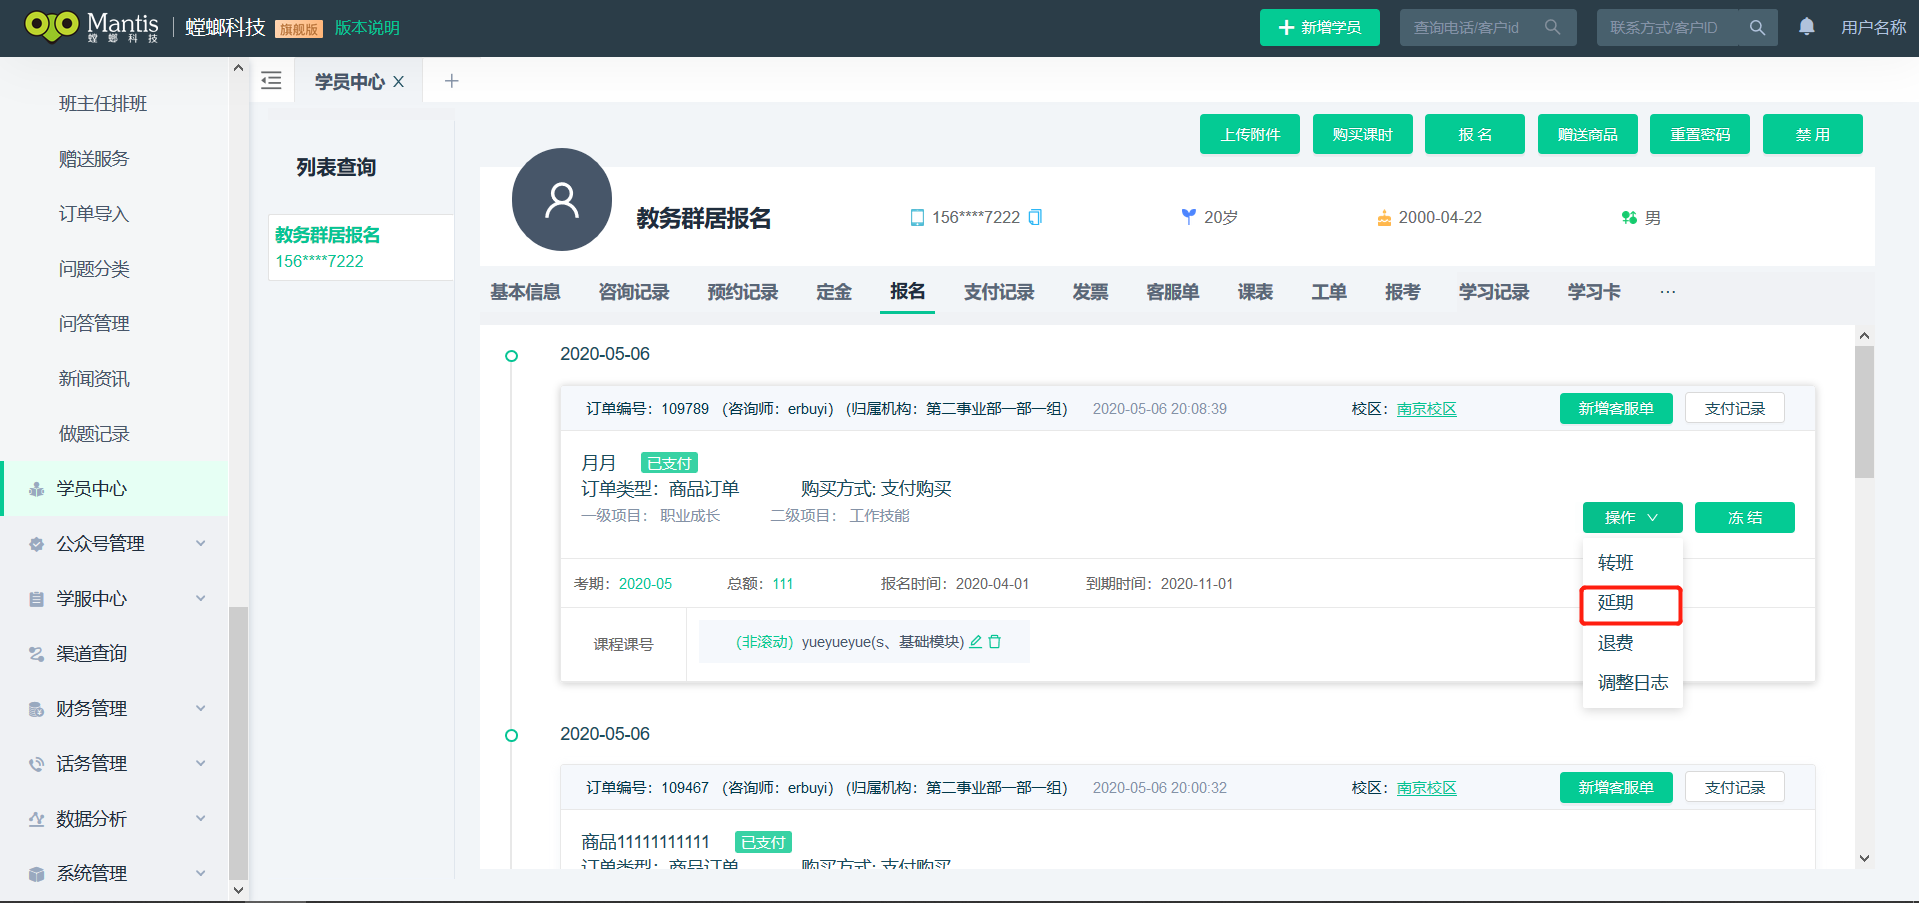Viewport: 1919px width, 903px height.
Task: Switch to 基本信息 tab
Action: coord(525,292)
